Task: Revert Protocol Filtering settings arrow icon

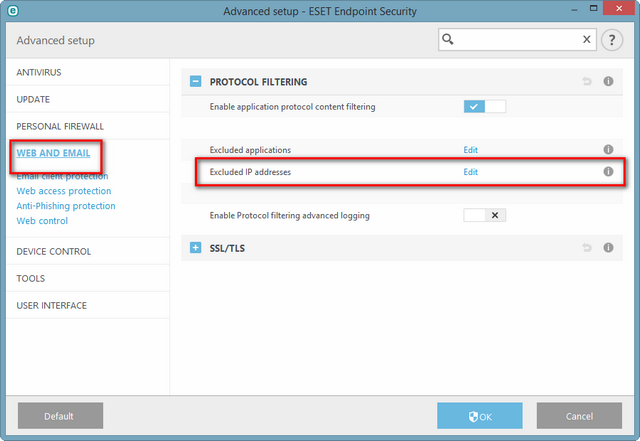Action: coord(587,81)
